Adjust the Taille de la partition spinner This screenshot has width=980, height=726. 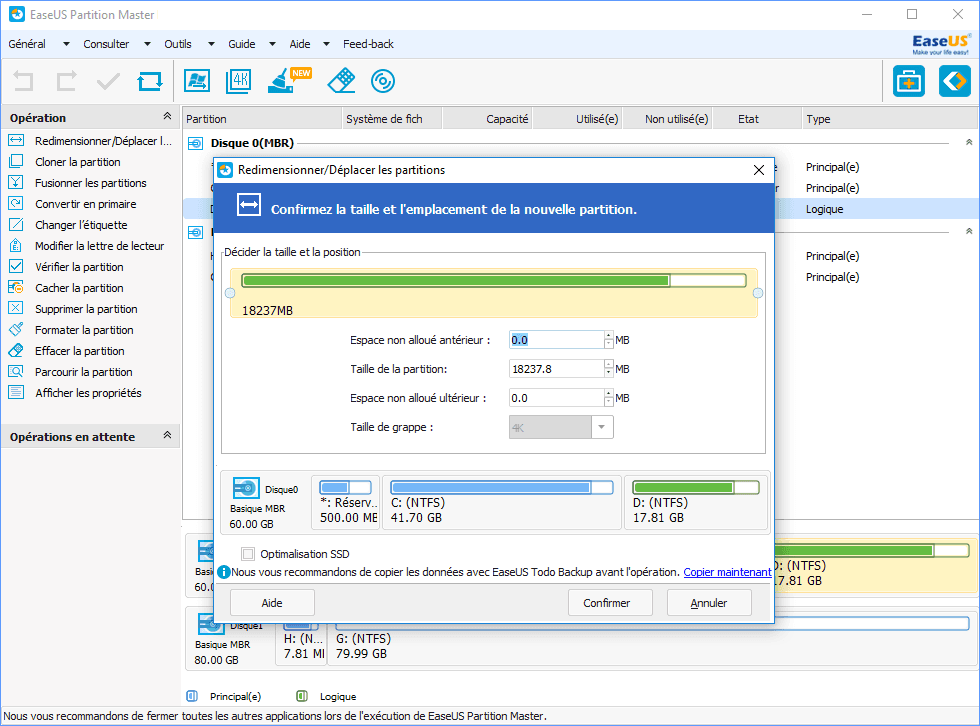609,369
